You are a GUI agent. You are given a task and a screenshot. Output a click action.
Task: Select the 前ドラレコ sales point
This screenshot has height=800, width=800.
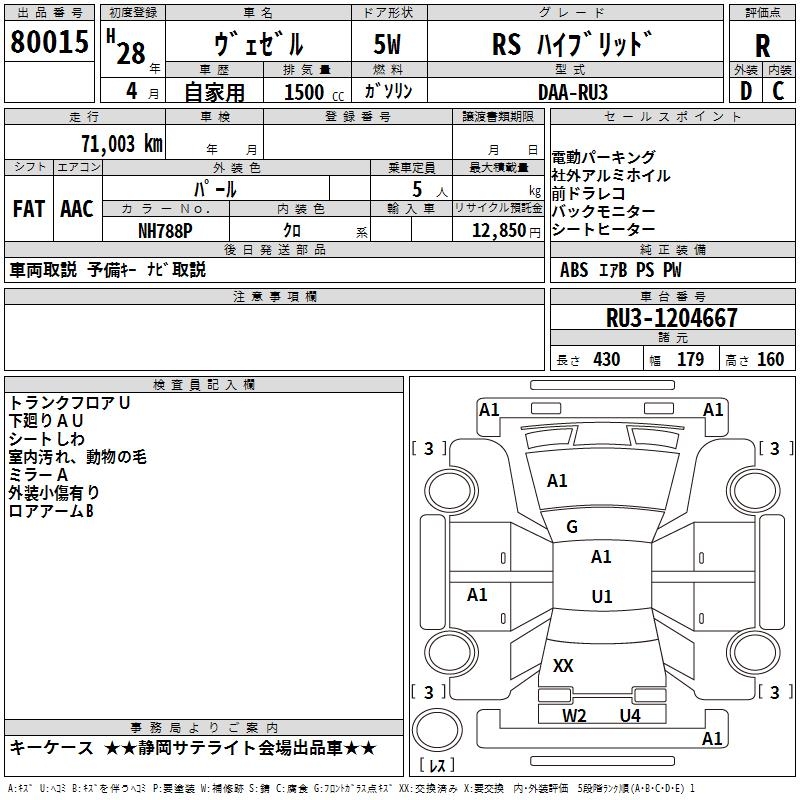pos(588,193)
